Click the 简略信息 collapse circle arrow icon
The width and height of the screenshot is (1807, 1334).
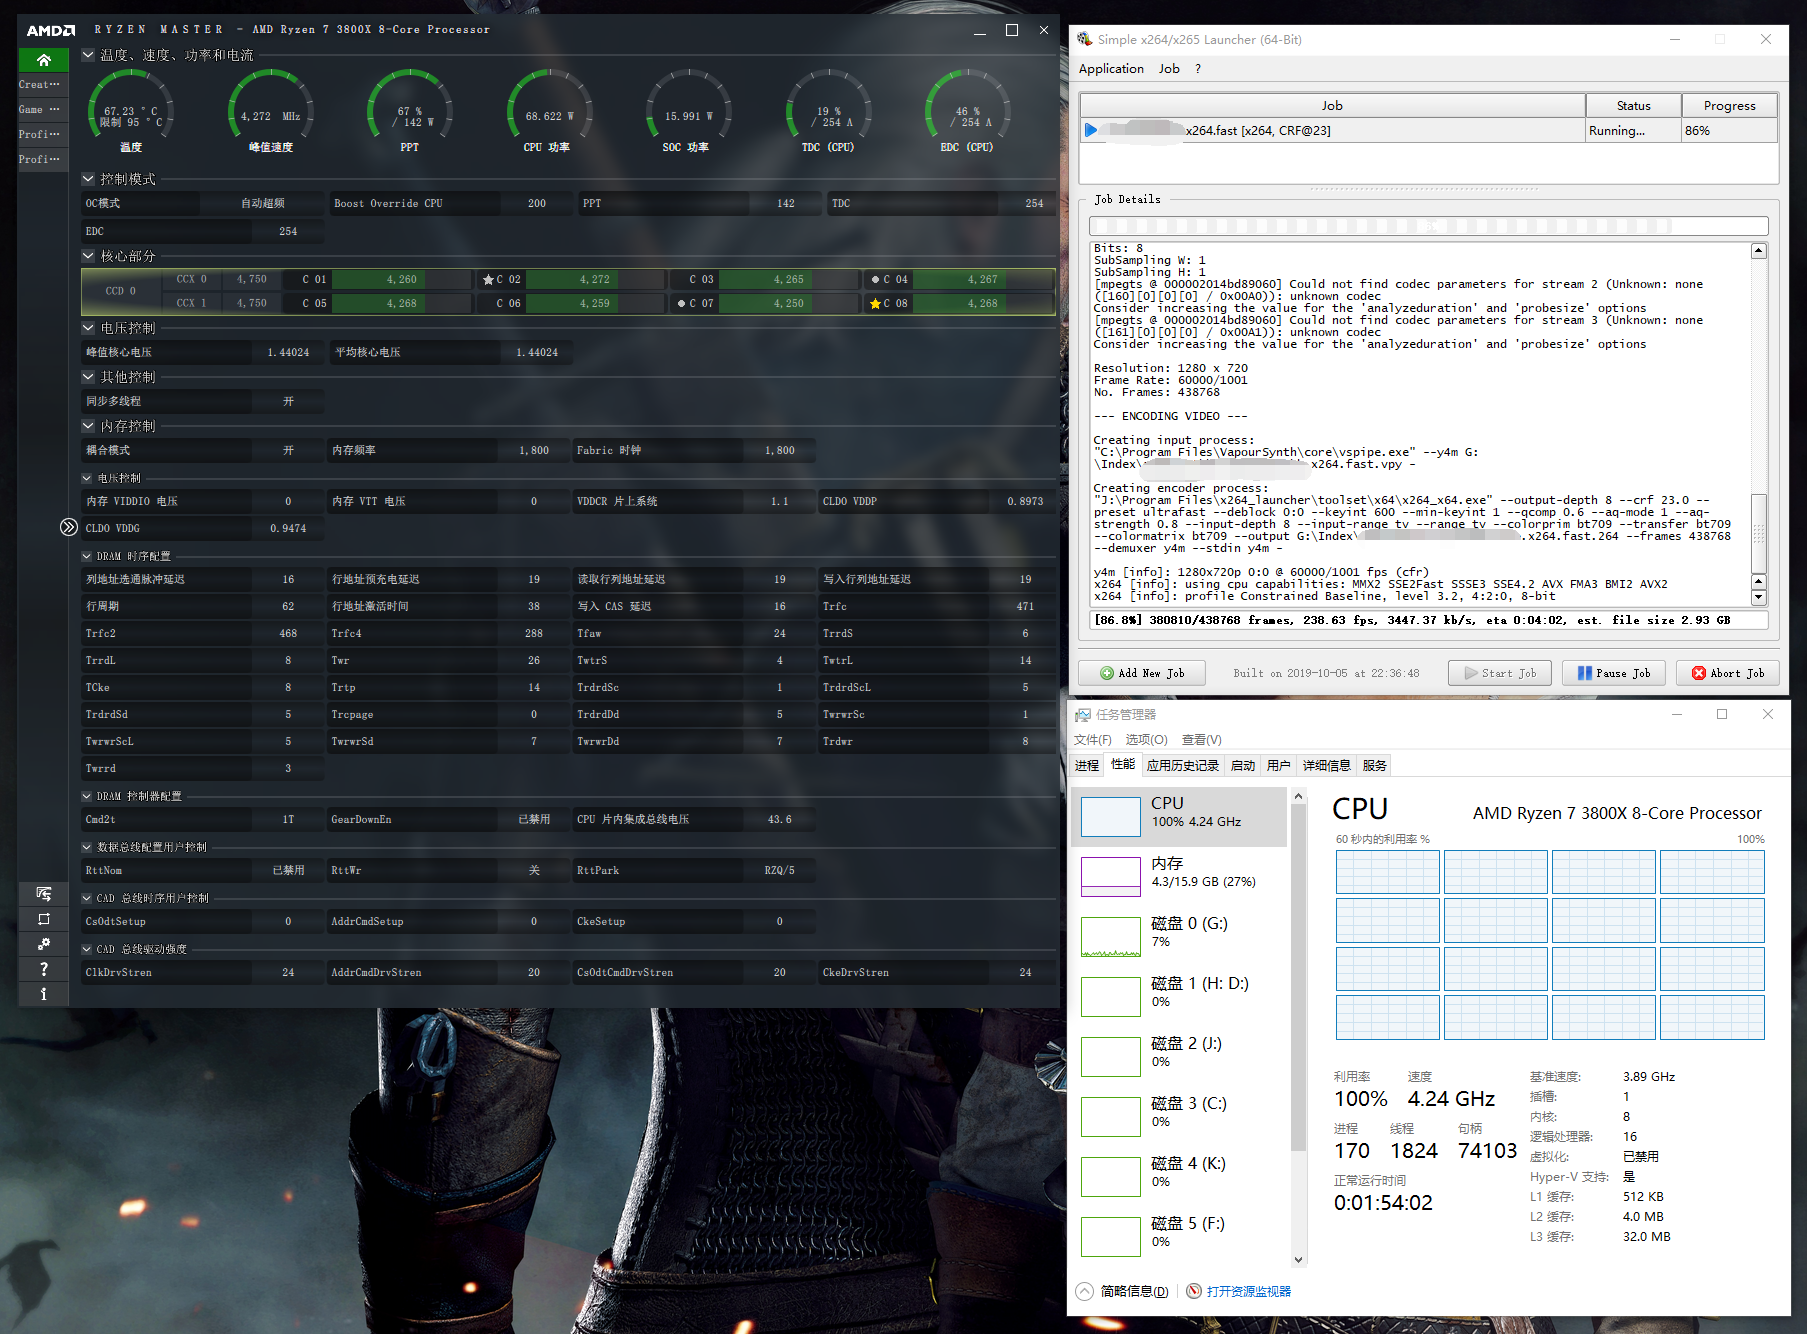tap(1085, 1291)
